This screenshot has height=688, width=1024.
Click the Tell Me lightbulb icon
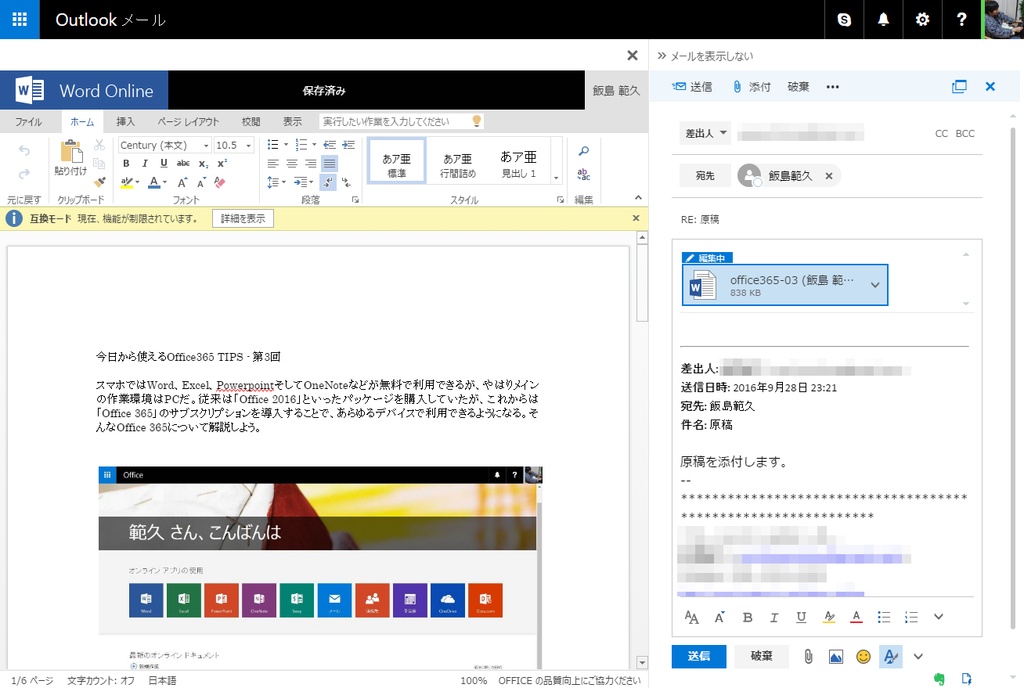(x=477, y=121)
